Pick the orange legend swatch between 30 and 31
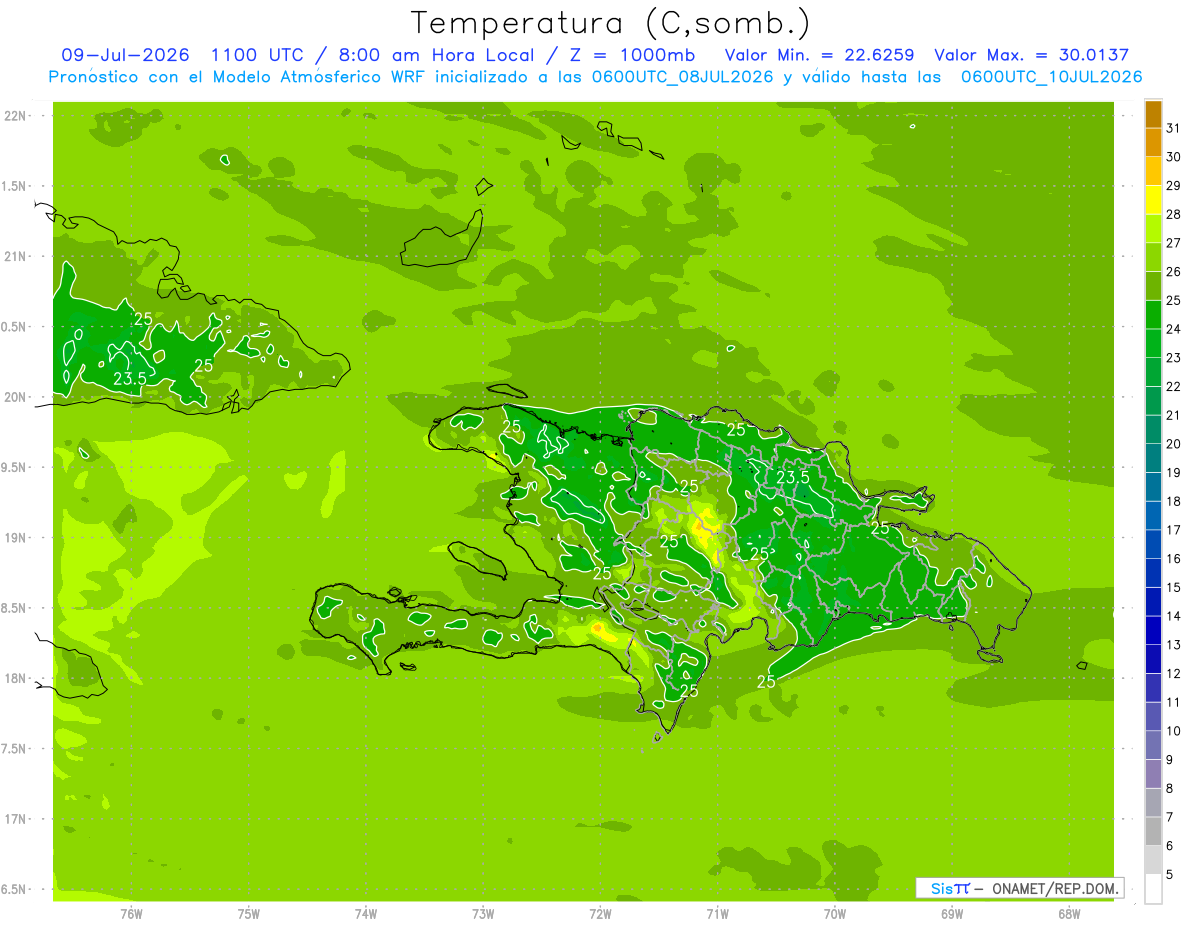1200x927 pixels. 1154,142
